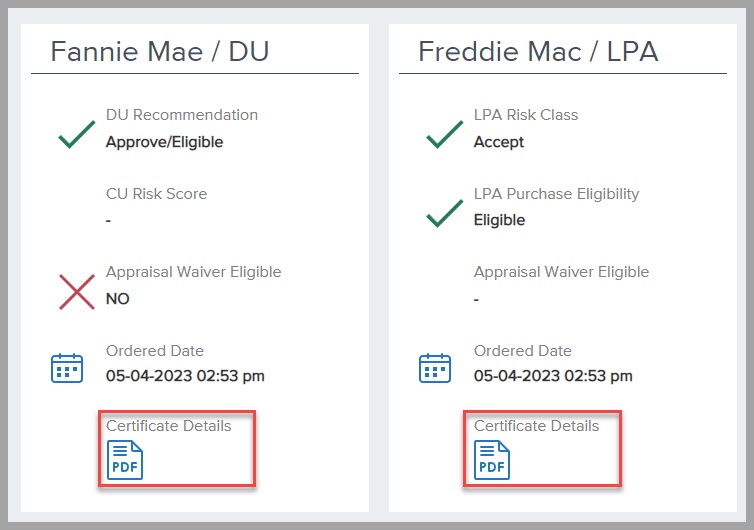Click the LPA Risk Class Accept value

click(x=499, y=142)
